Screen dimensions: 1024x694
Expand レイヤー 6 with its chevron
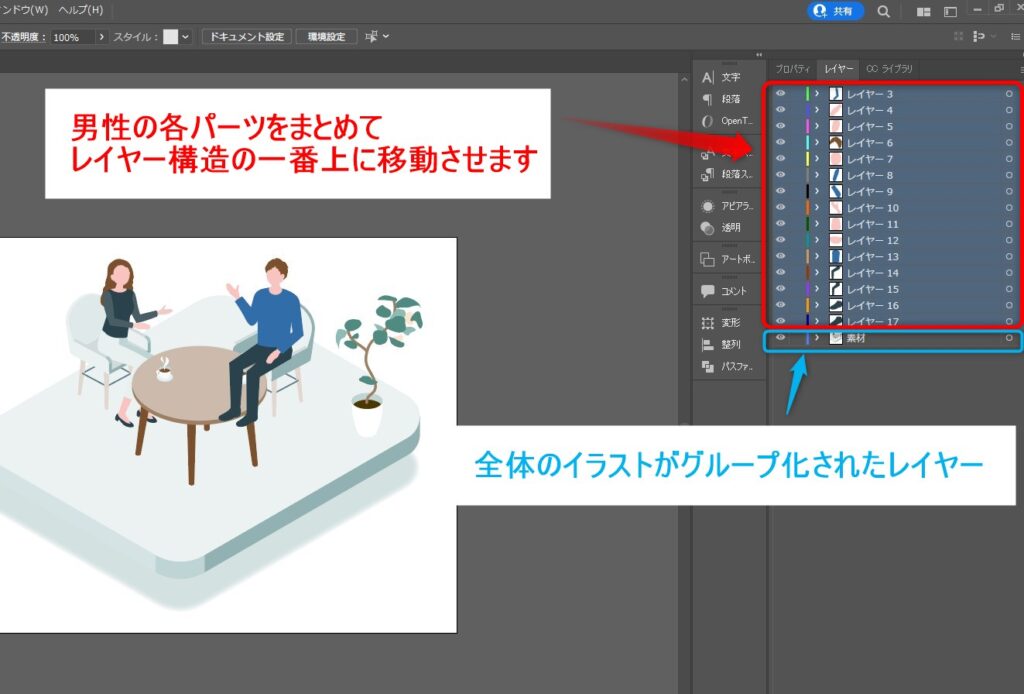(x=817, y=143)
